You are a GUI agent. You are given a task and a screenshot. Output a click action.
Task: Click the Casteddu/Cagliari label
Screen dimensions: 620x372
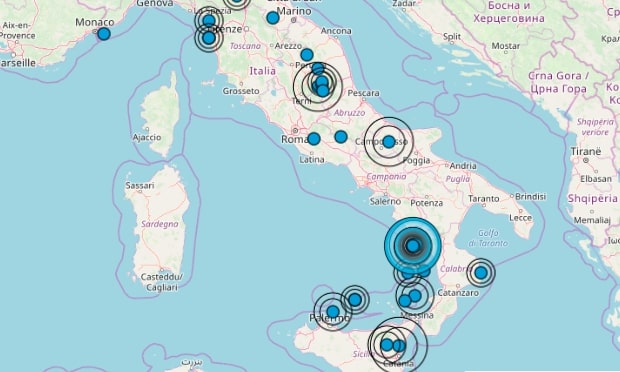tap(161, 282)
